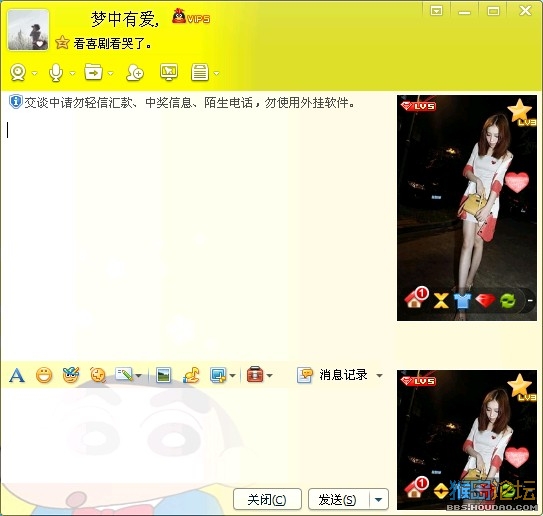Click the 关闭(C) button
Image resolution: width=543 pixels, height=516 pixels.
pyautogui.click(x=267, y=499)
